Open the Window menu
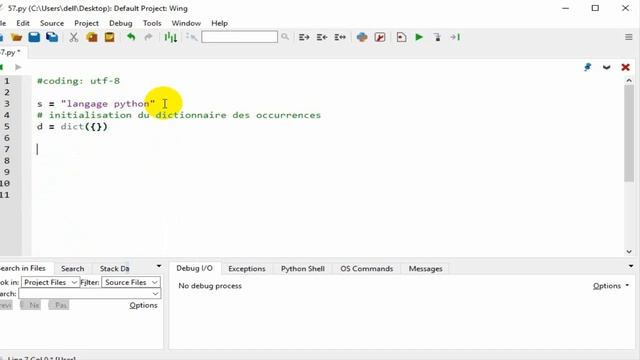Screen dimensions: 640x360 click(x=186, y=23)
